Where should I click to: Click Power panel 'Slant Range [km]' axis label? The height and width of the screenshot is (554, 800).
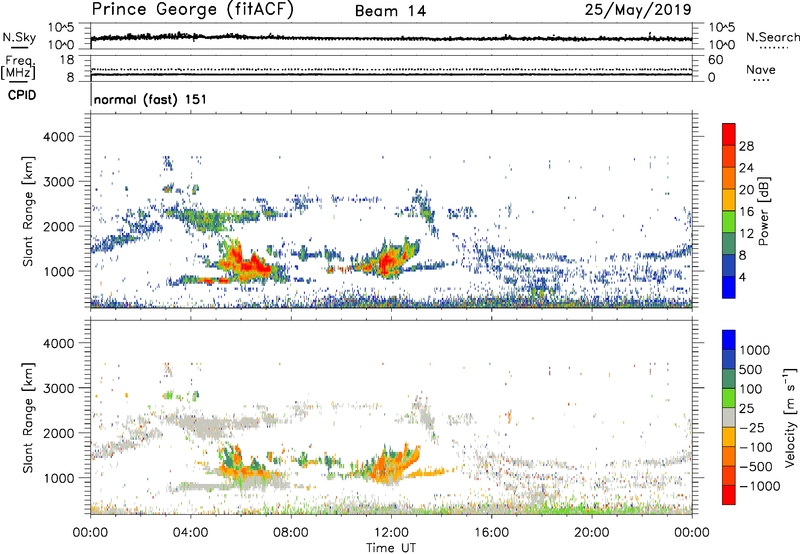point(28,211)
